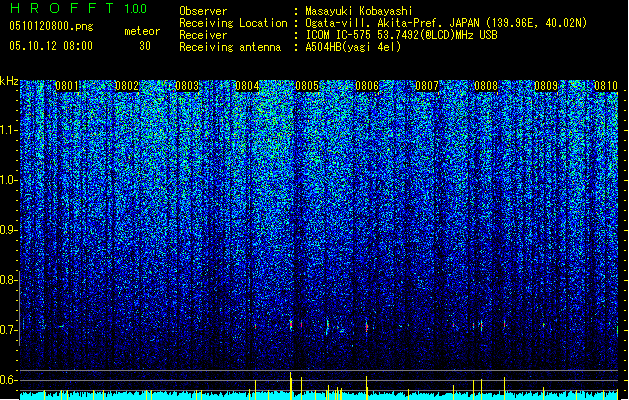Click the 0809 time marker
Image resolution: width=629 pixels, height=400 pixels.
546,86
